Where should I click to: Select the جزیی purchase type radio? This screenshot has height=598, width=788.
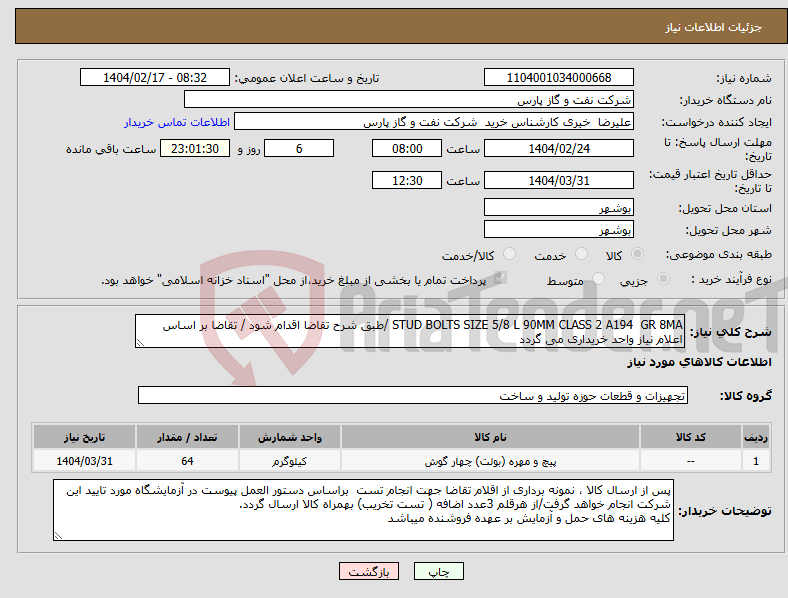[663, 278]
